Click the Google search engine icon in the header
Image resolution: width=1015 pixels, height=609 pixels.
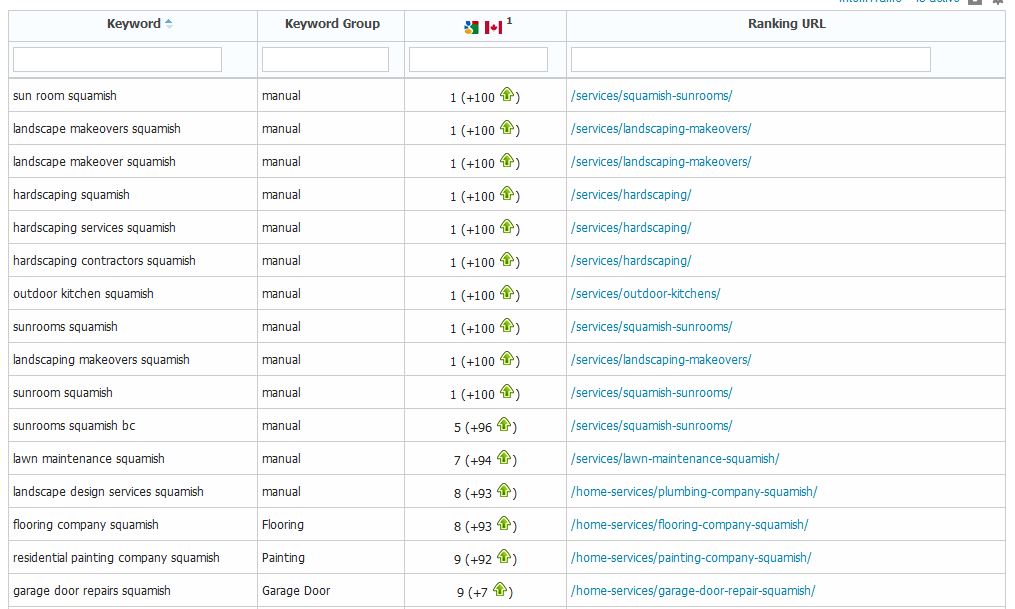(x=471, y=27)
